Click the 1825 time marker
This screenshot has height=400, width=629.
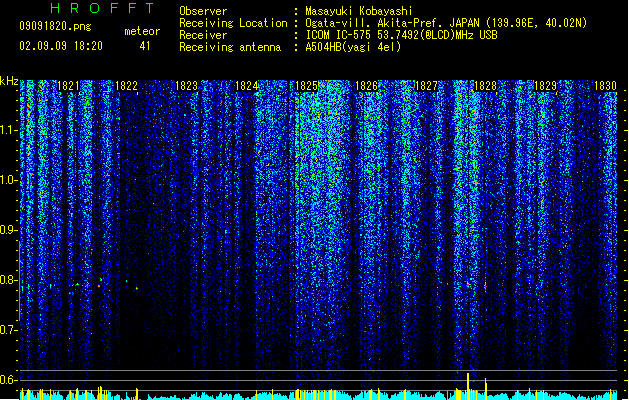306,86
